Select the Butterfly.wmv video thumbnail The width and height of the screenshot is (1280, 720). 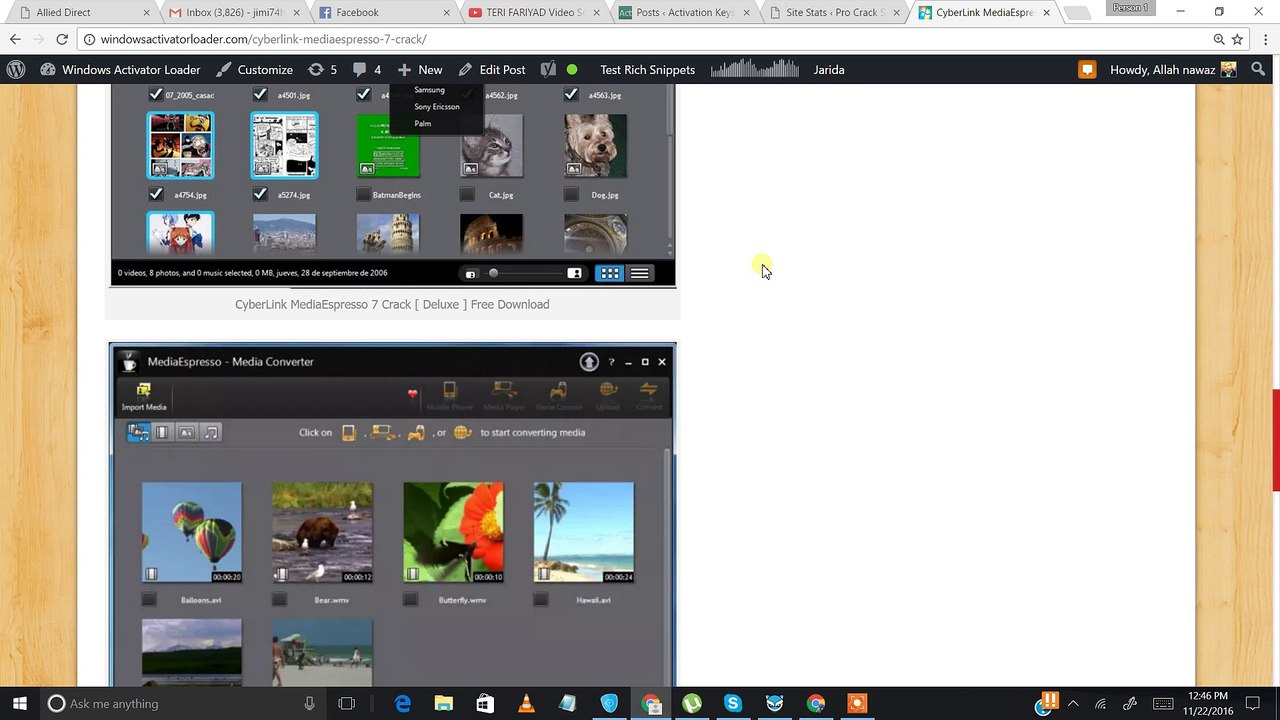[x=453, y=532]
